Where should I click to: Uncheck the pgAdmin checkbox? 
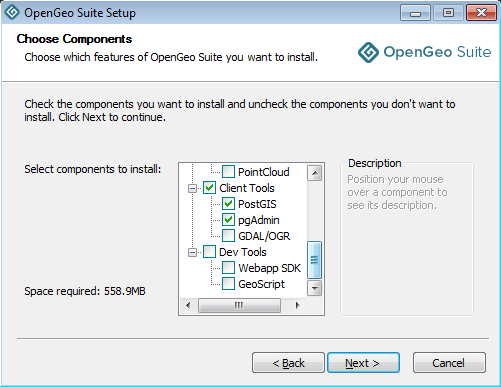tap(228, 220)
